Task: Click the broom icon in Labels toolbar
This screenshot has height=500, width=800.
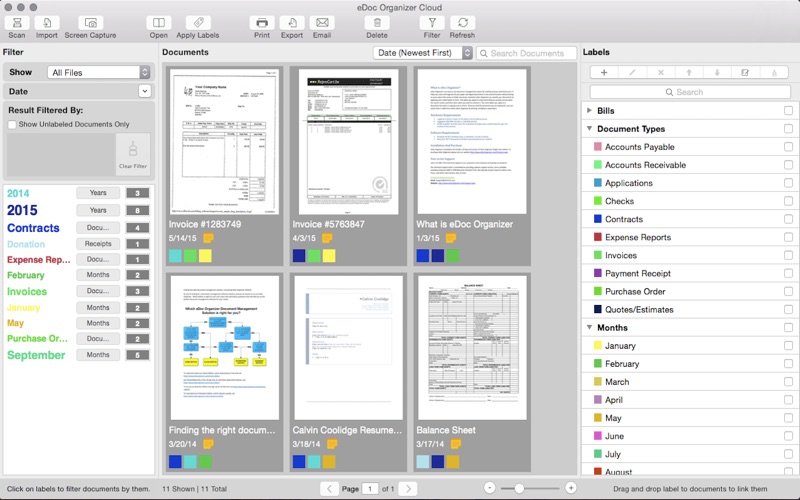Action: click(774, 72)
